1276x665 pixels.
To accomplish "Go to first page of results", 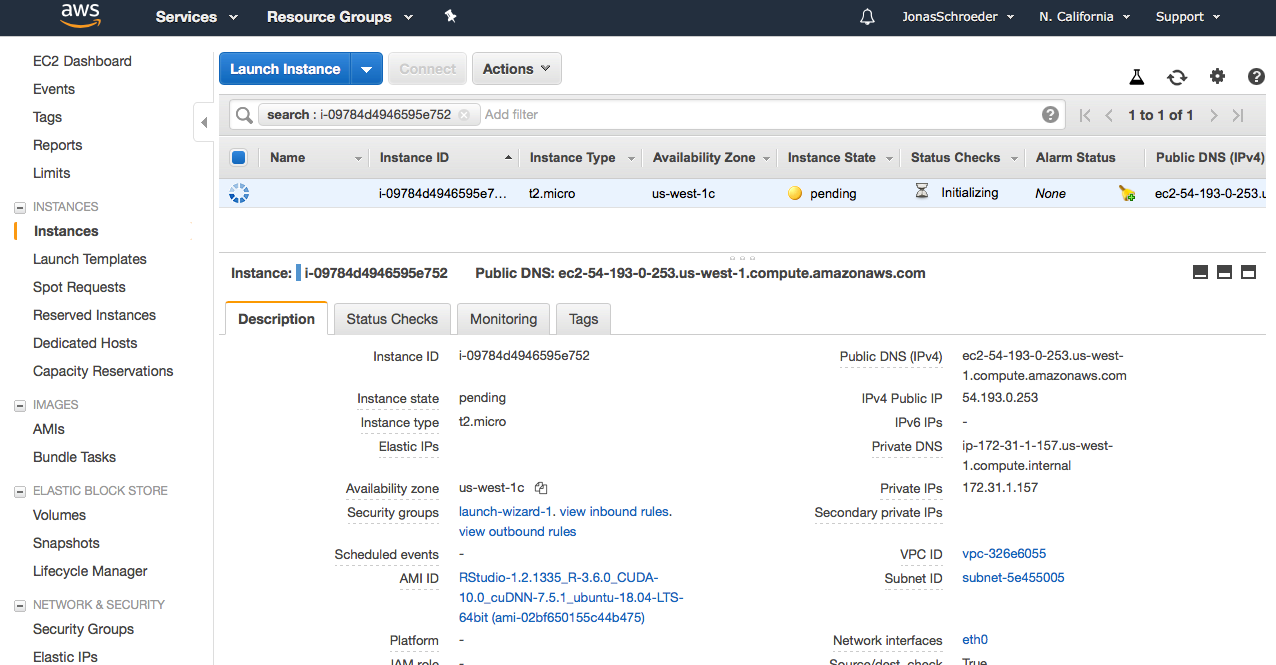I will 1085,115.
